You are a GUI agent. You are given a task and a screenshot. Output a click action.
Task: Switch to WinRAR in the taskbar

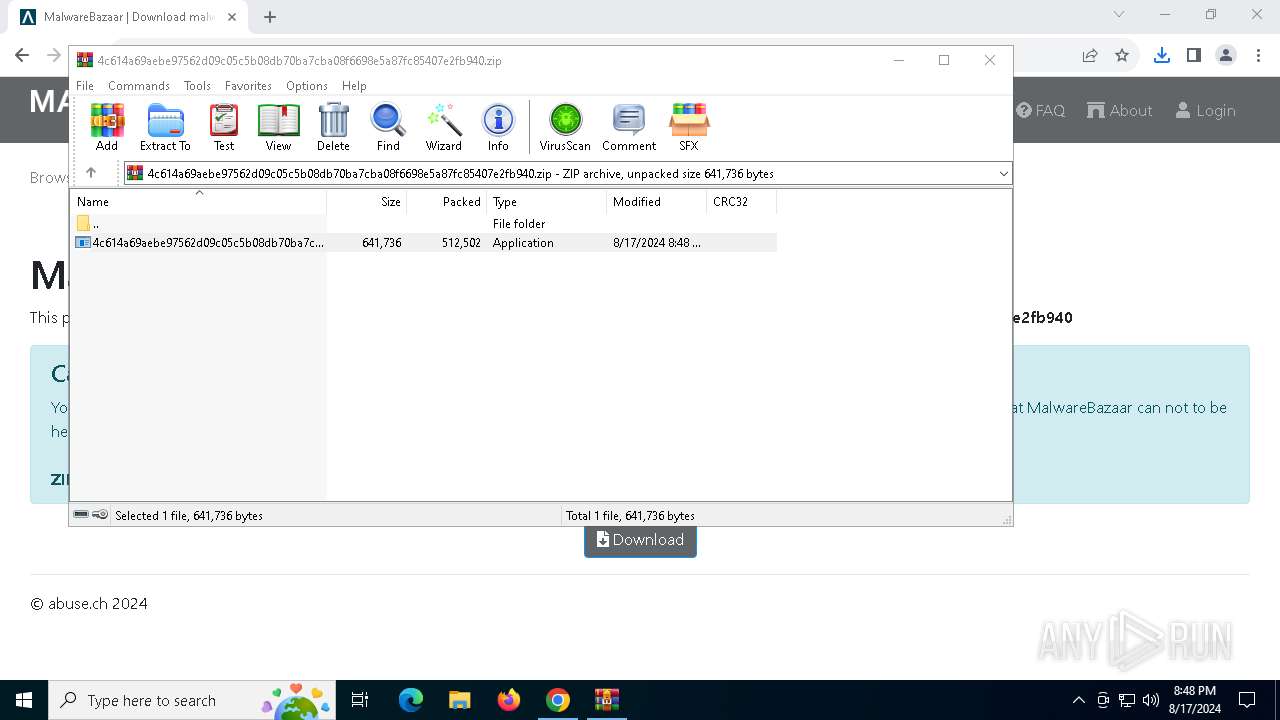[x=607, y=700]
